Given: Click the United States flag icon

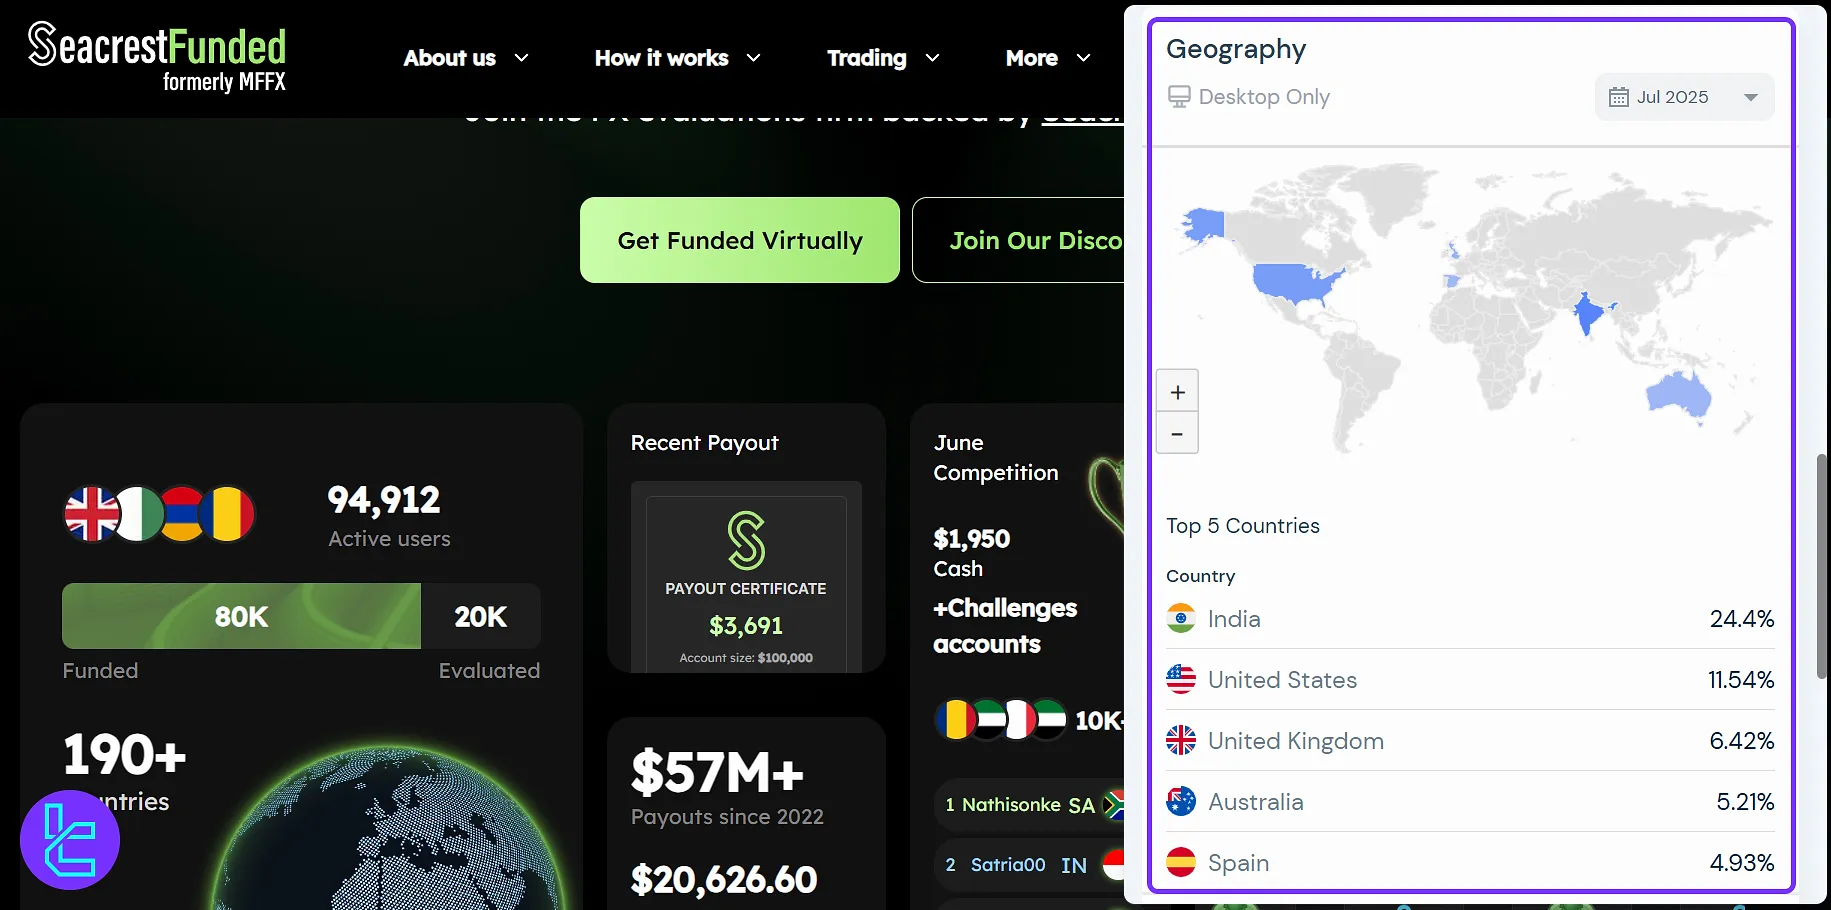Looking at the screenshot, I should (x=1181, y=680).
